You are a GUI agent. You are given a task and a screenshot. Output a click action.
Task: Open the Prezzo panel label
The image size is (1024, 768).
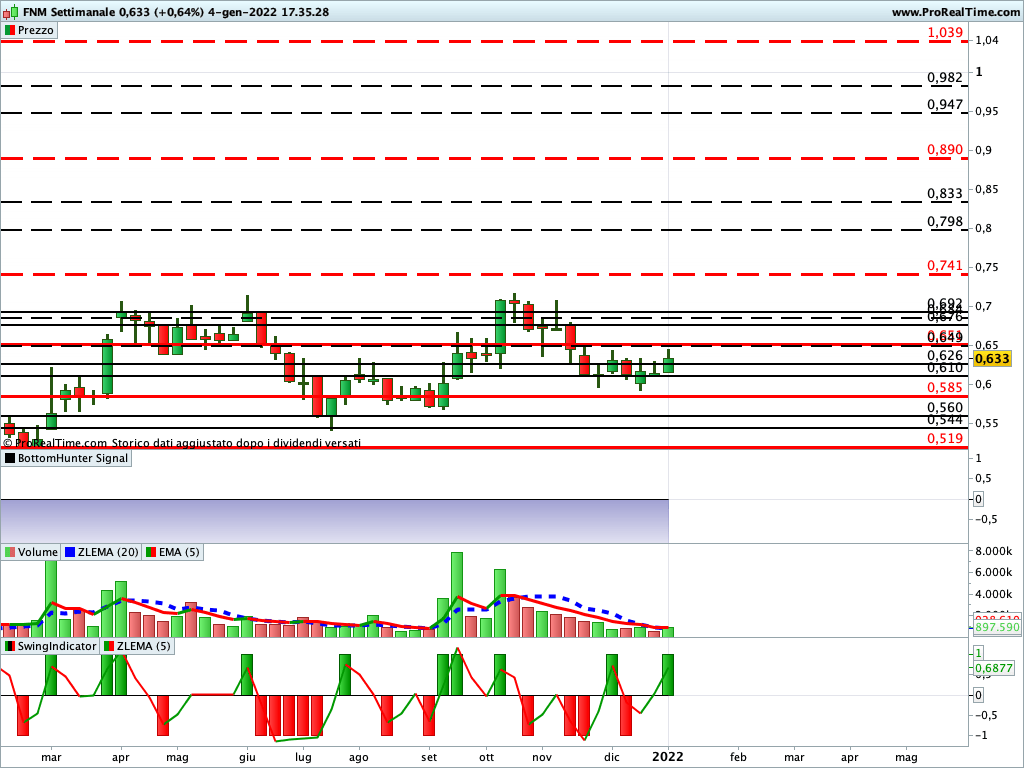coord(36,31)
